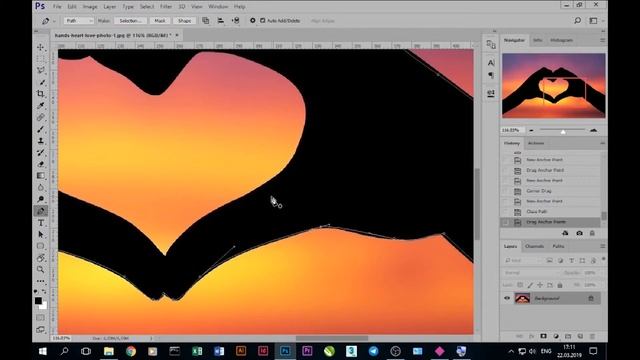Open Paragraph panel icon in side dock
The height and width of the screenshot is (360, 640).
(x=491, y=75)
